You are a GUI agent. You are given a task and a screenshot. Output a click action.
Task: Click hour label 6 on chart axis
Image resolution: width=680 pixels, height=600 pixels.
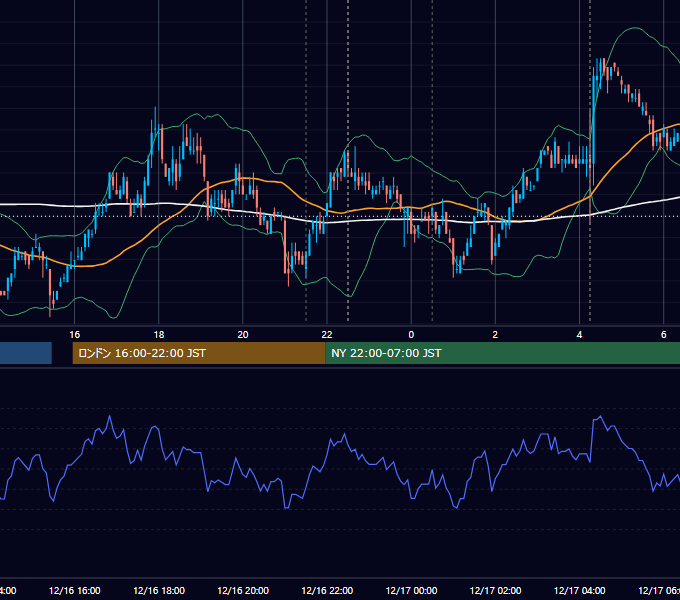[x=664, y=335]
